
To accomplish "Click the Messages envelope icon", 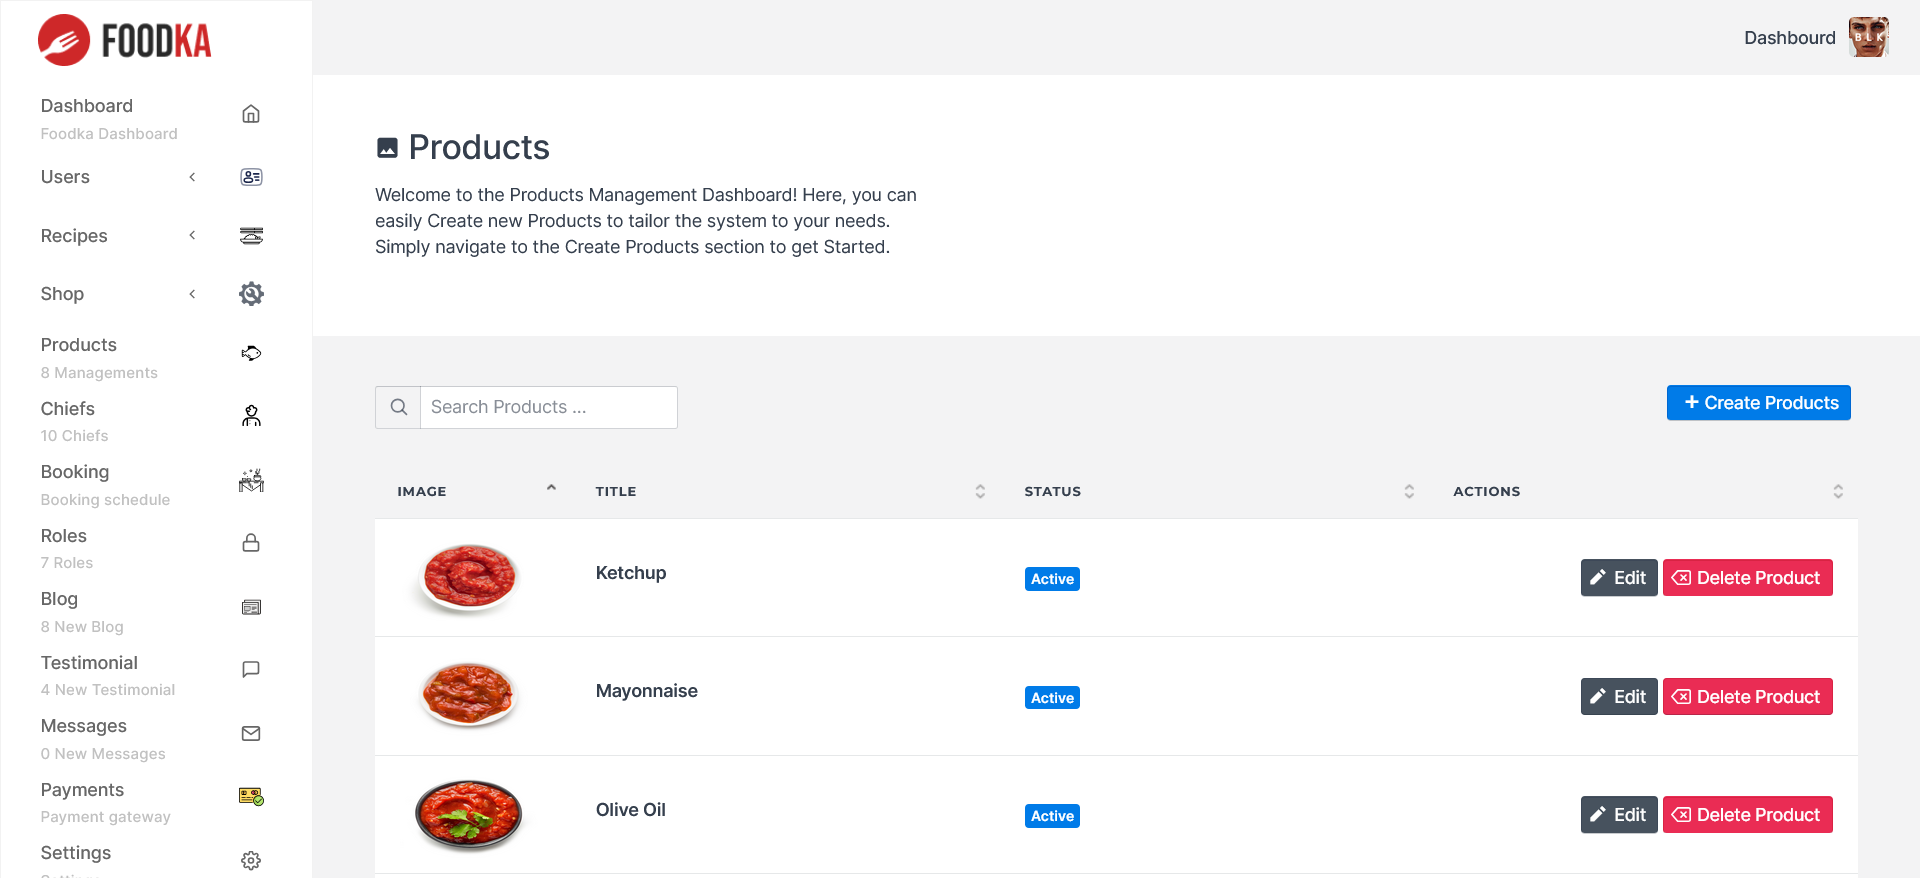I will 251,734.
